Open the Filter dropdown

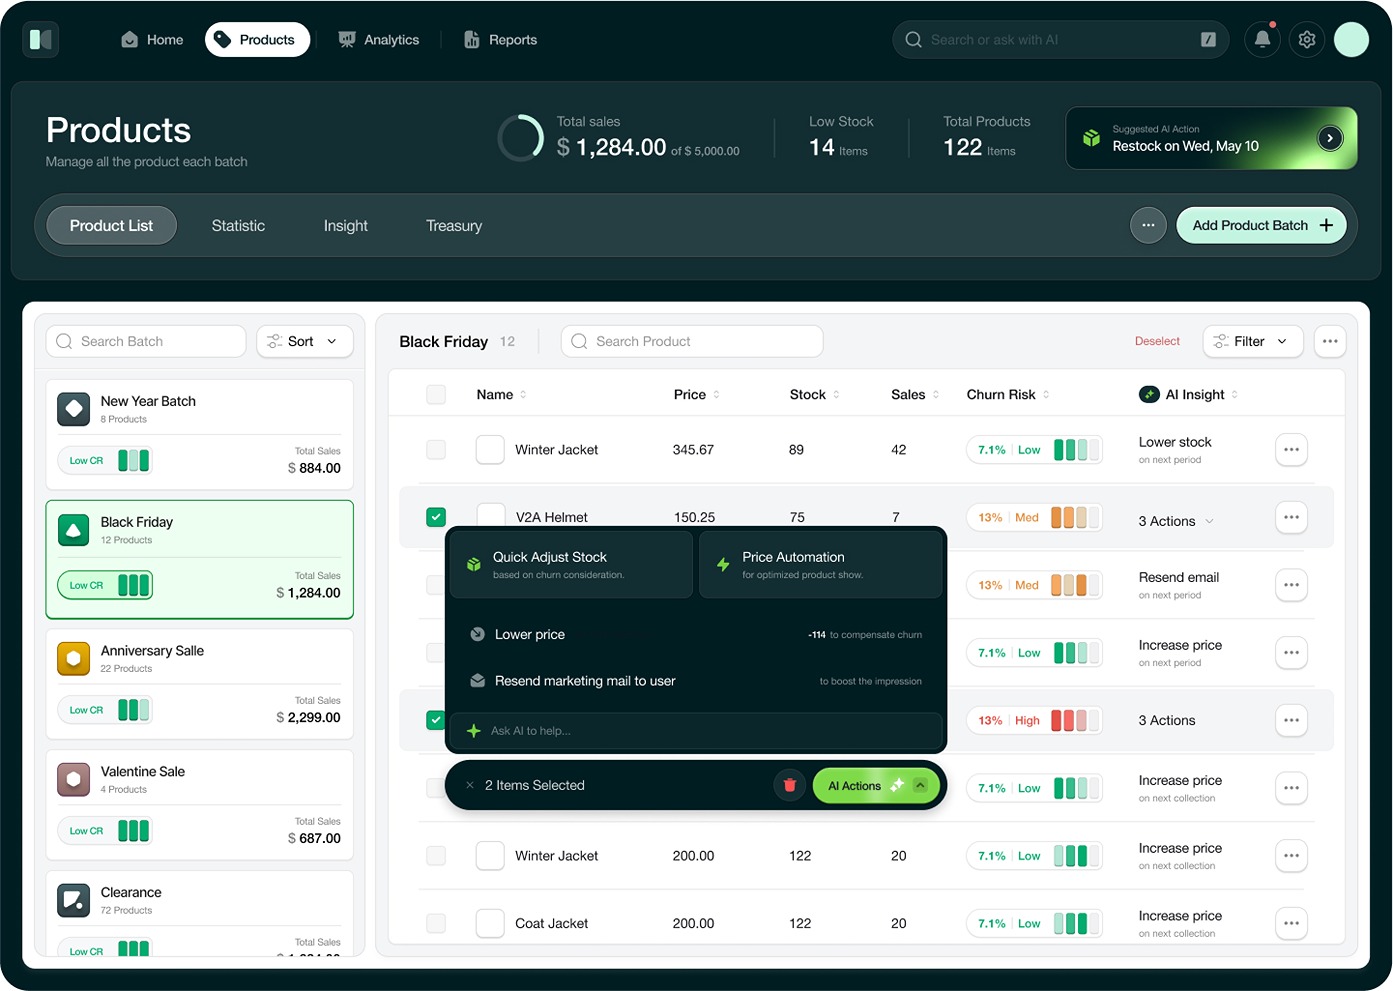point(1252,341)
